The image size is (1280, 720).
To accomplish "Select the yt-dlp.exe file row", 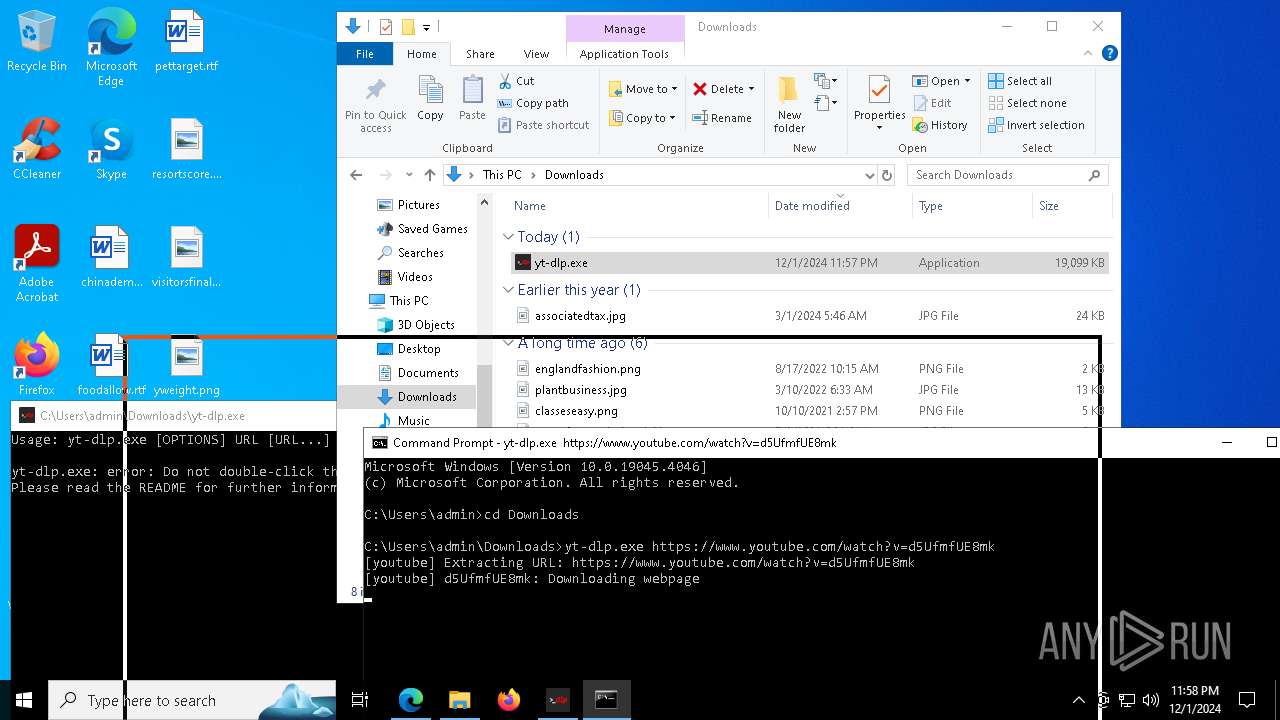I will pos(810,263).
